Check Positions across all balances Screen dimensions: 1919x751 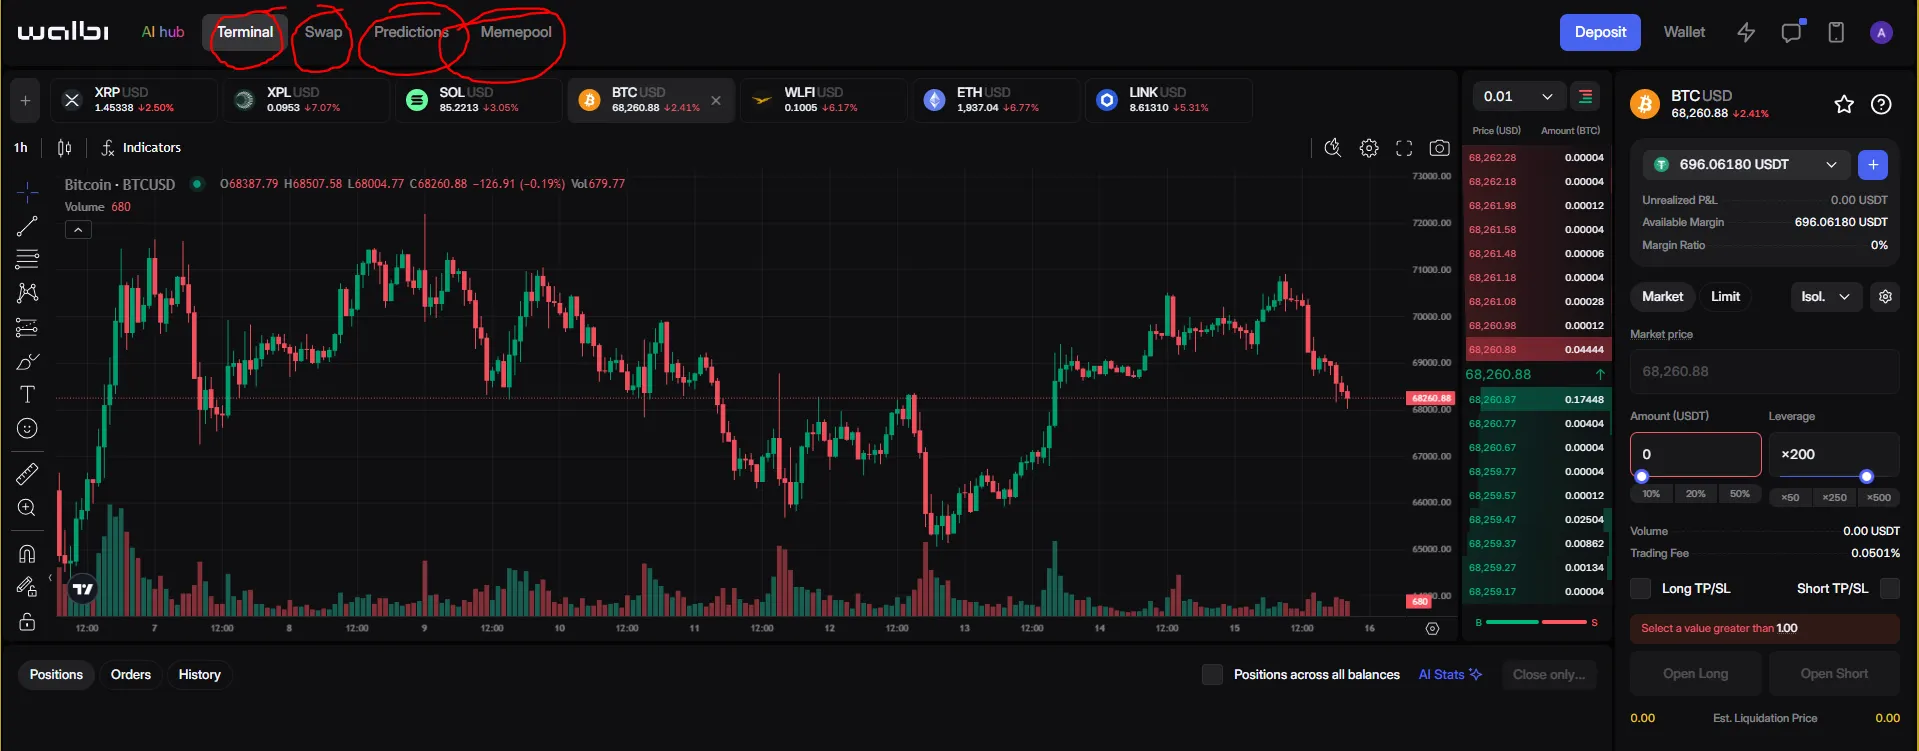click(x=1212, y=674)
